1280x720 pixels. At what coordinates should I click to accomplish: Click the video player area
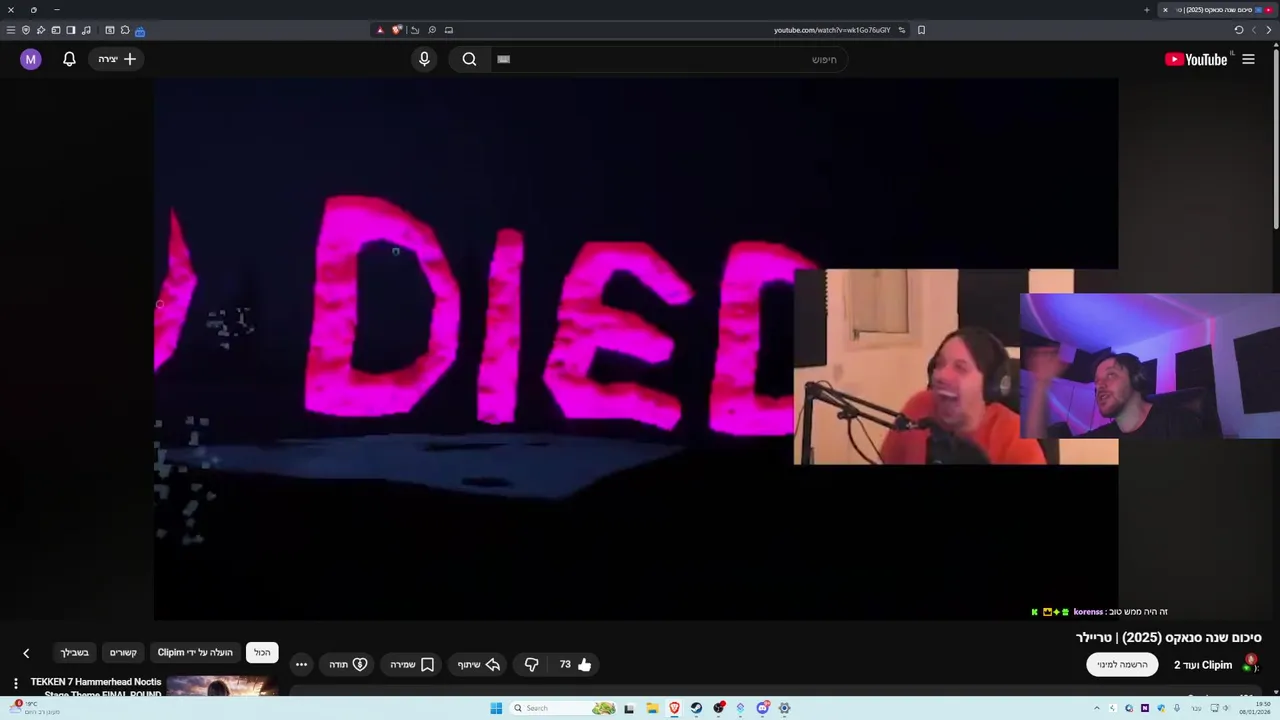click(636, 348)
